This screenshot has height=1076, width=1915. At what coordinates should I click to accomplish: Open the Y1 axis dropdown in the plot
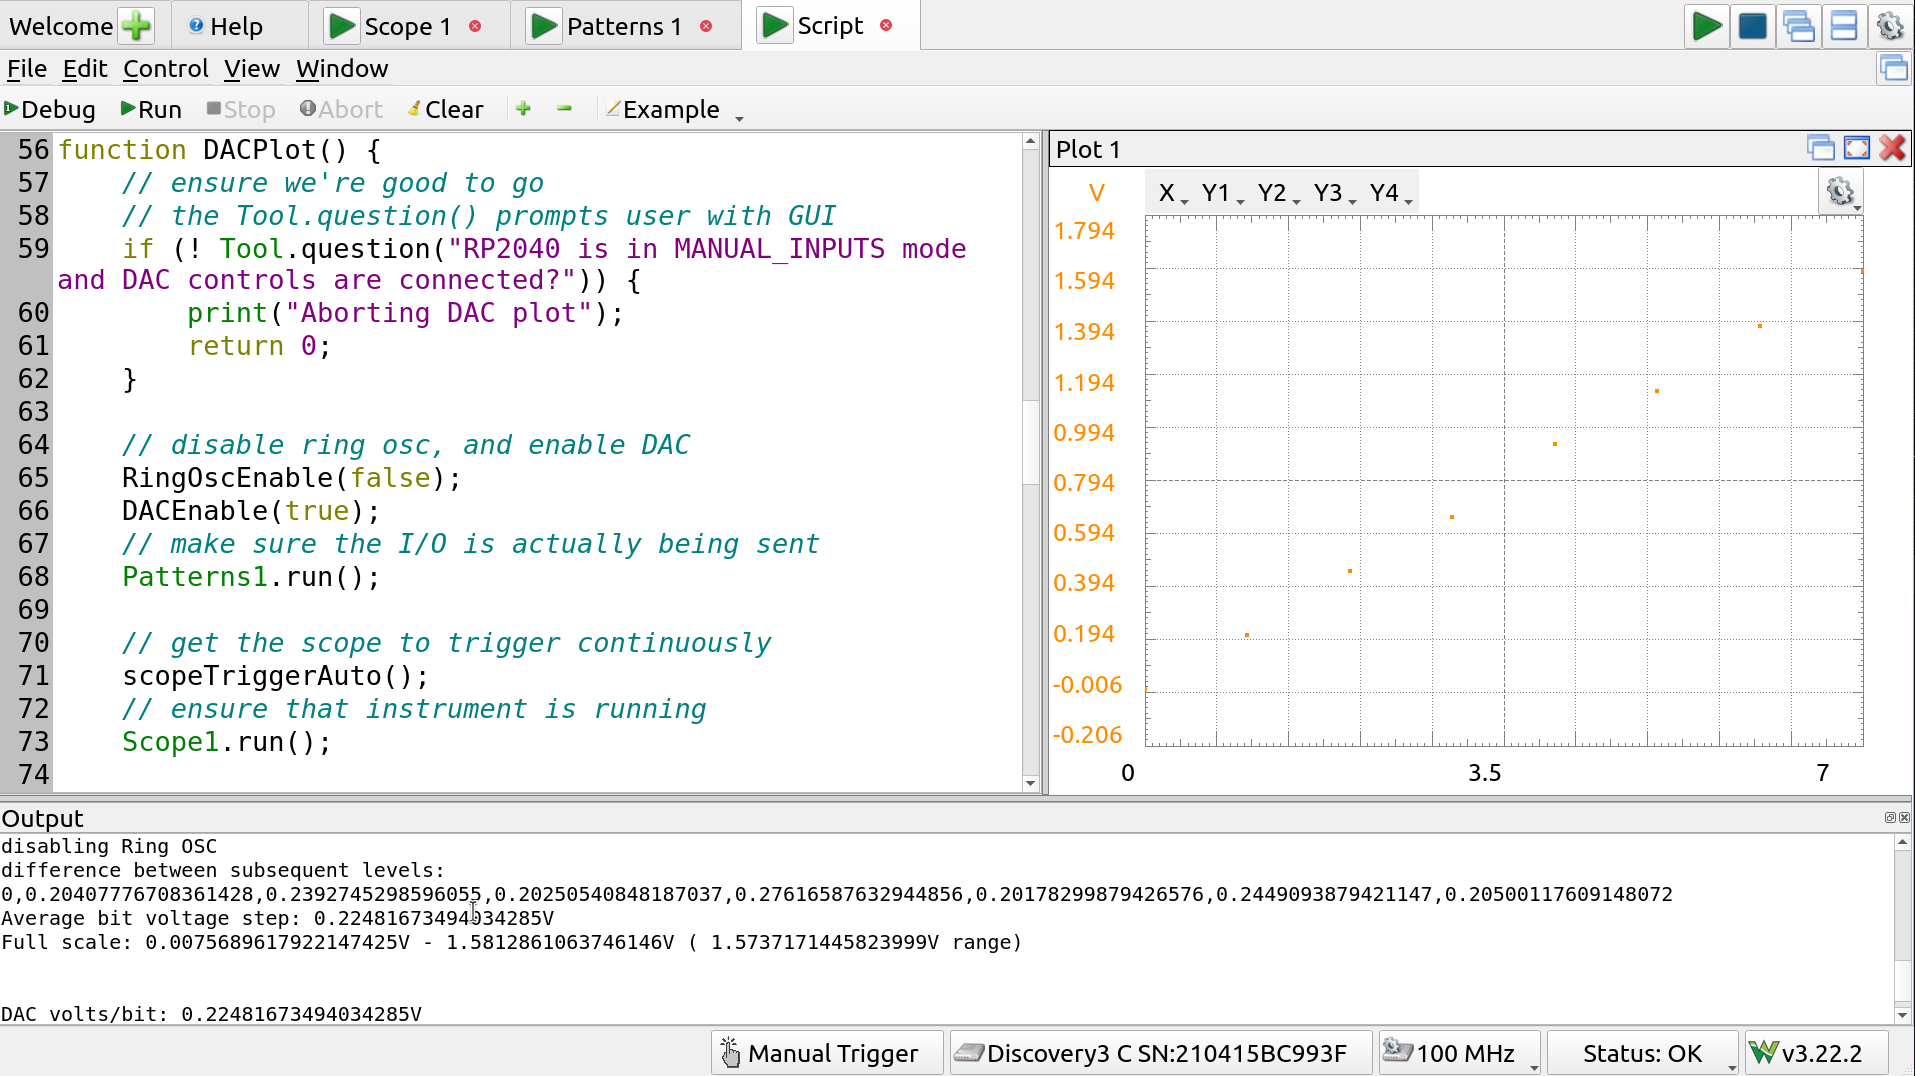point(1222,193)
